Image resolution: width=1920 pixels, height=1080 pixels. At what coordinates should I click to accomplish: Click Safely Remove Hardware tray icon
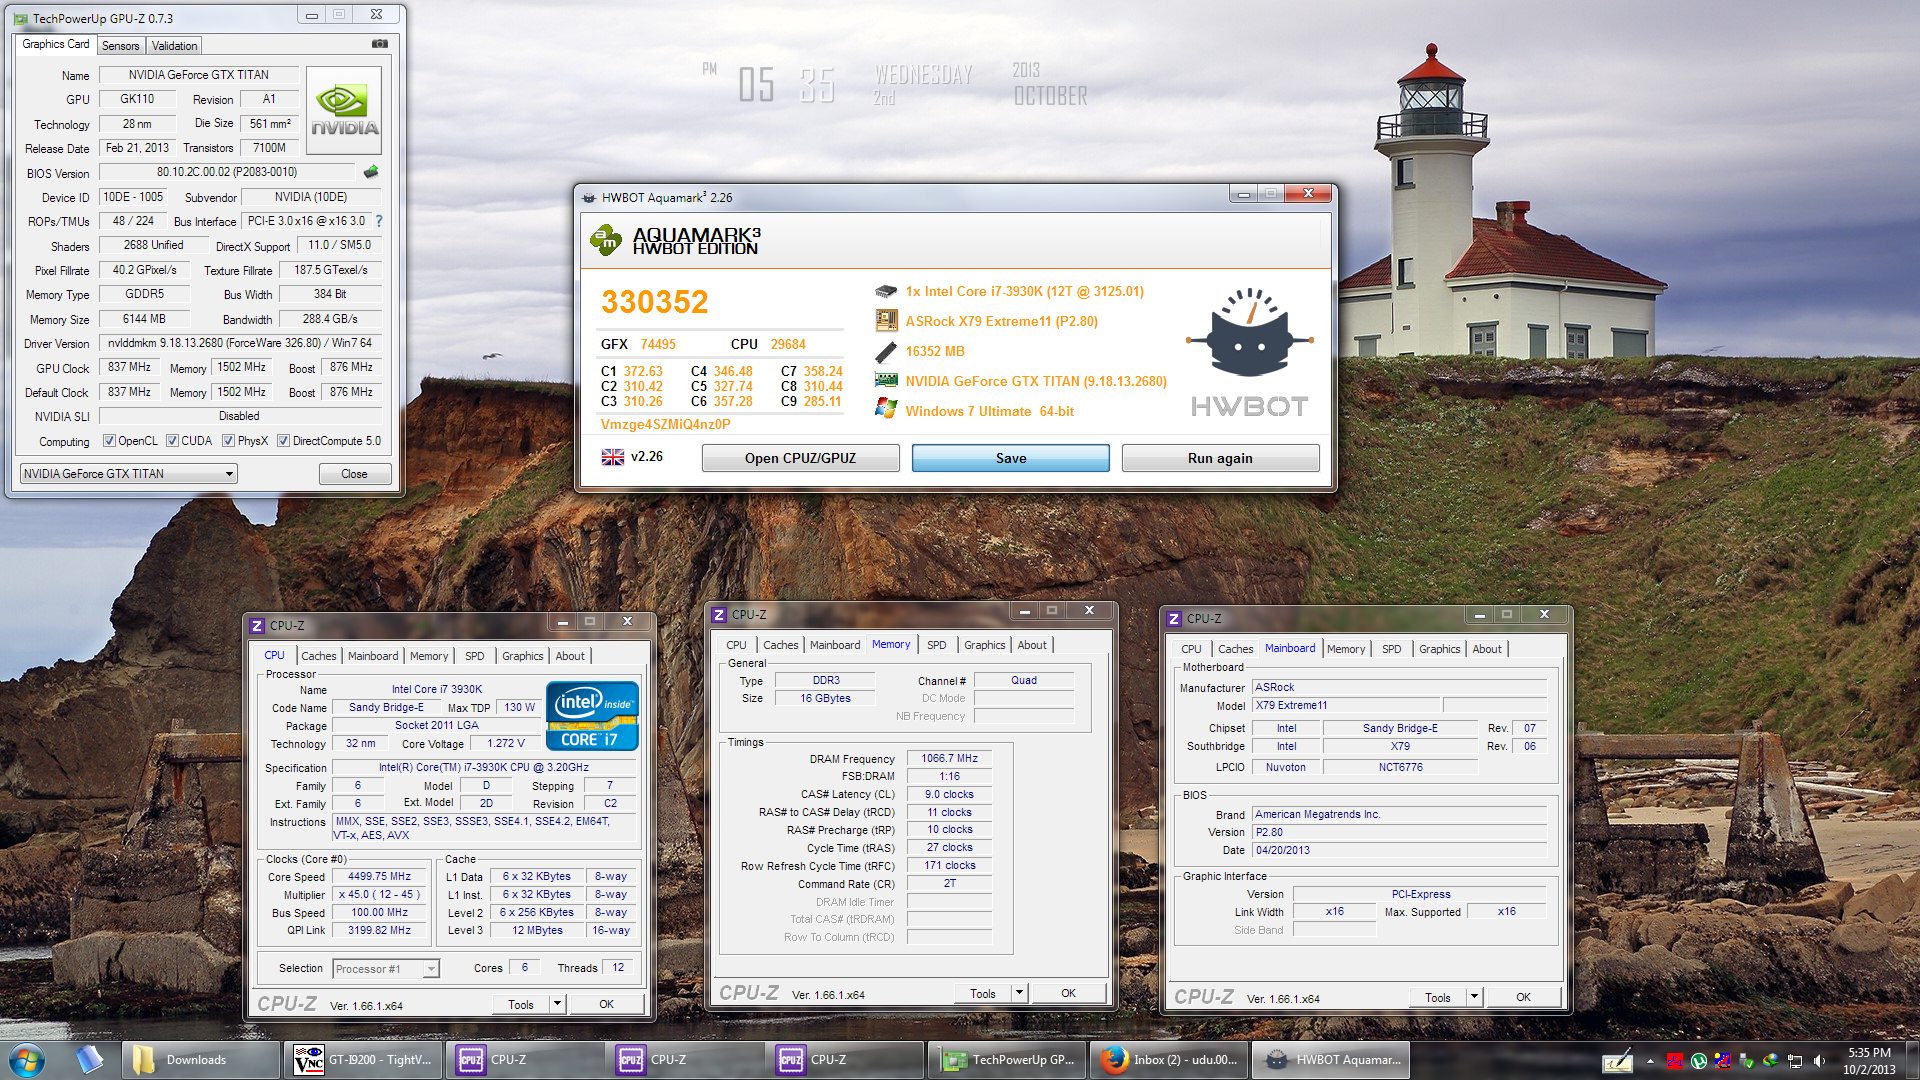pos(1746,1061)
